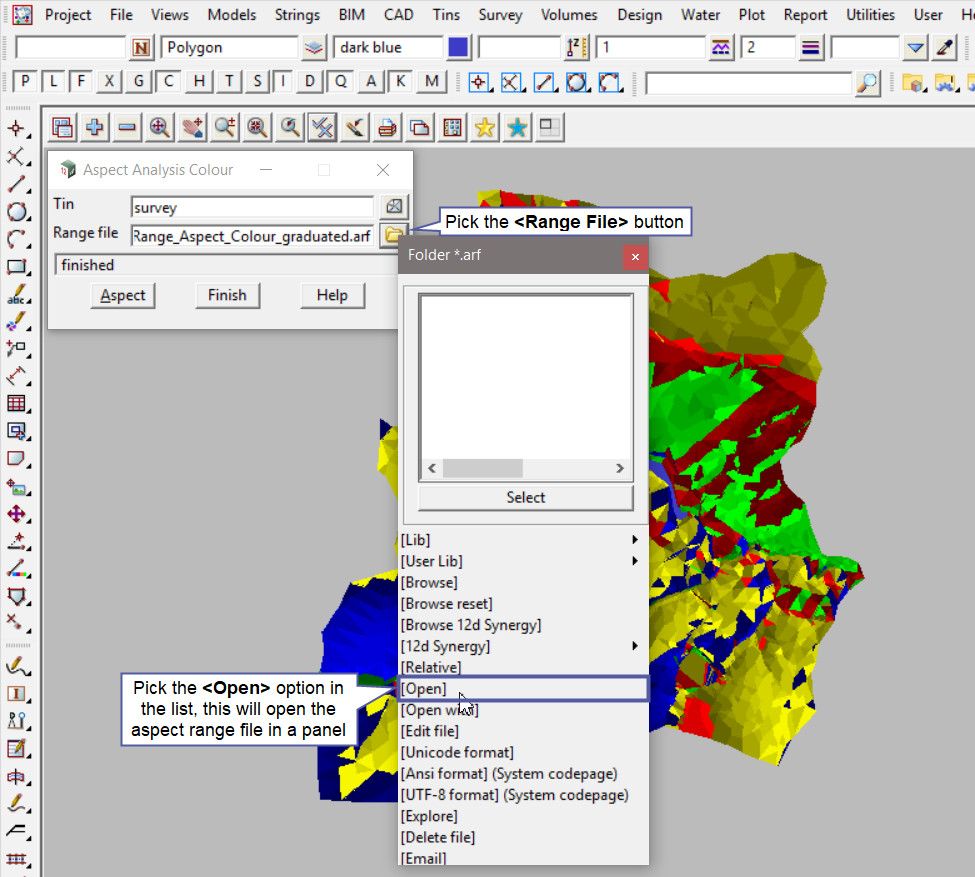Expand the [Lib] submenu arrow
This screenshot has height=877, width=975.
634,540
